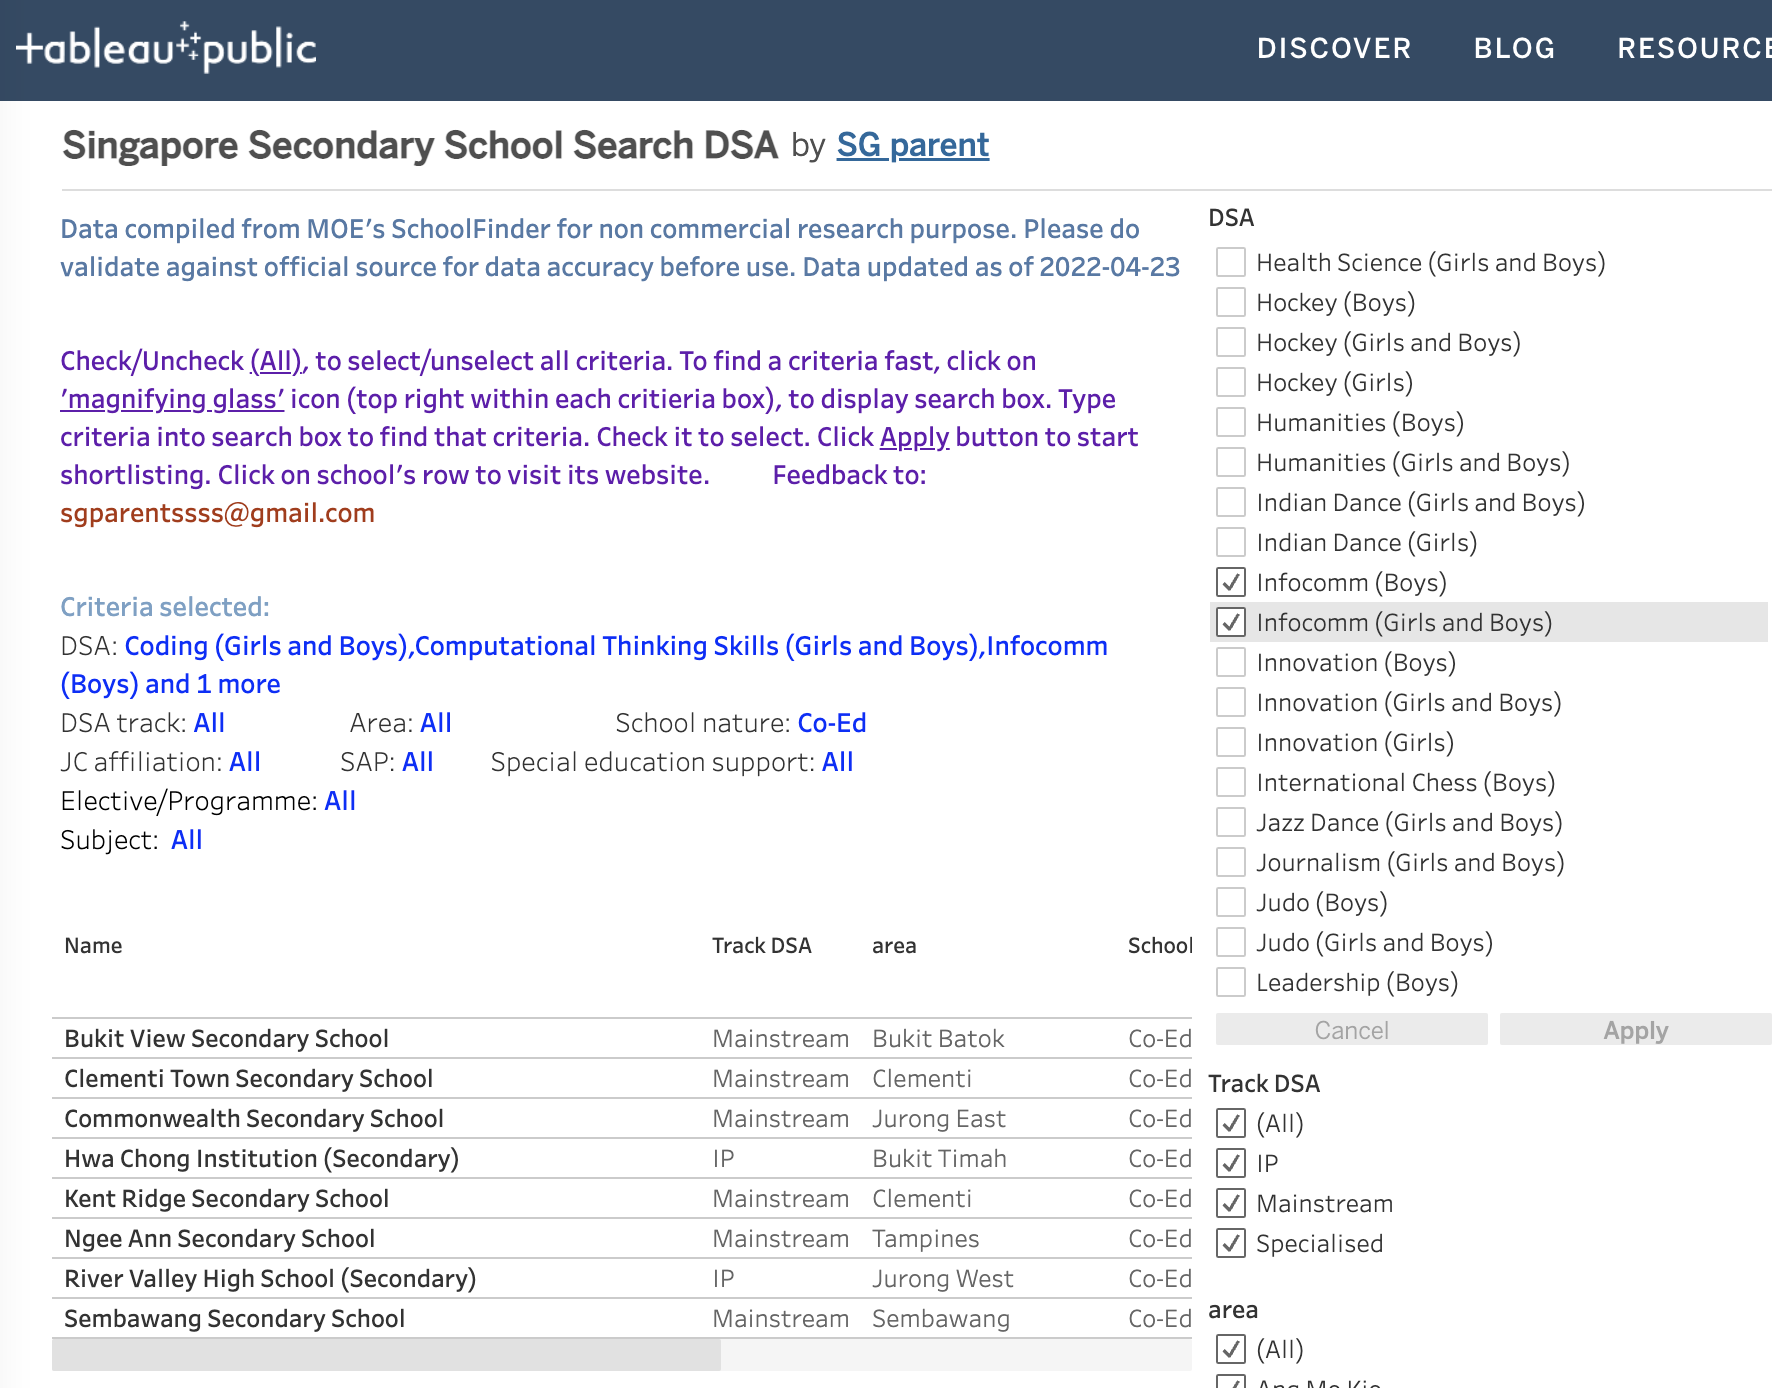Check Innovation (Girls and Boys)
1772x1388 pixels.
pyautogui.click(x=1231, y=702)
